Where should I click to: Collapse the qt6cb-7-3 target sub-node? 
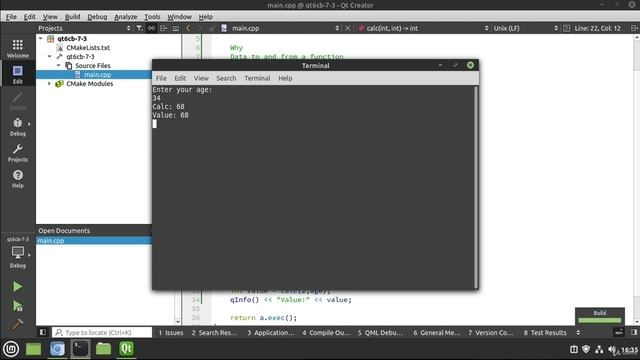(x=49, y=56)
